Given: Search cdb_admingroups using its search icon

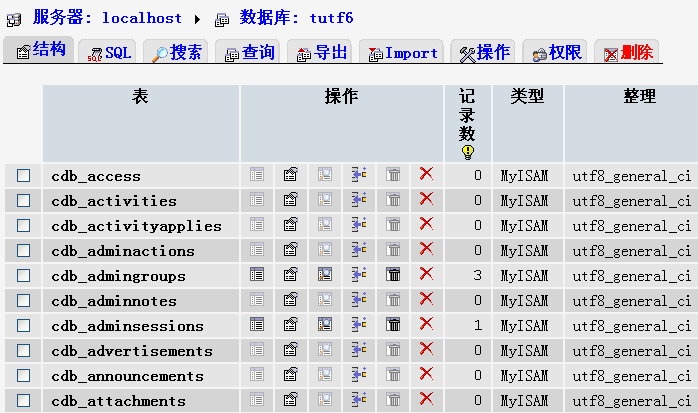Looking at the screenshot, I should (325, 274).
